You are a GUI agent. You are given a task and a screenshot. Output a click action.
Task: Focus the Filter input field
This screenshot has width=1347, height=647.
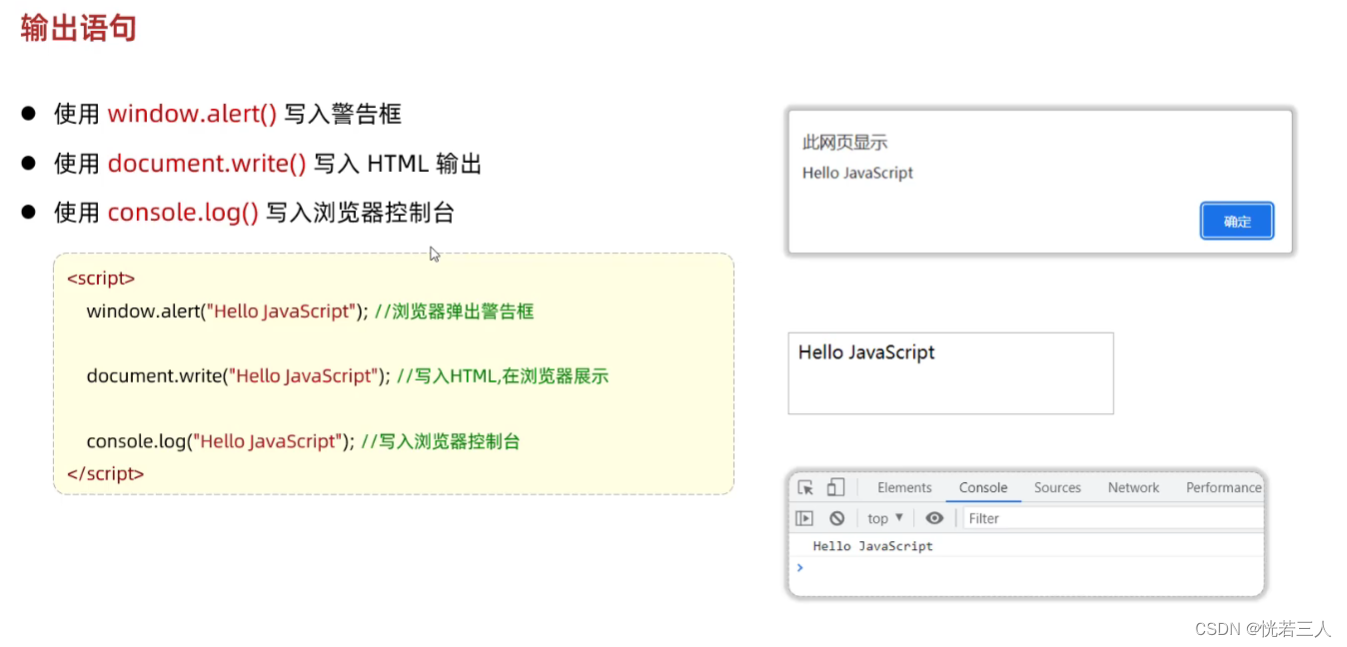pyautogui.click(x=1113, y=518)
